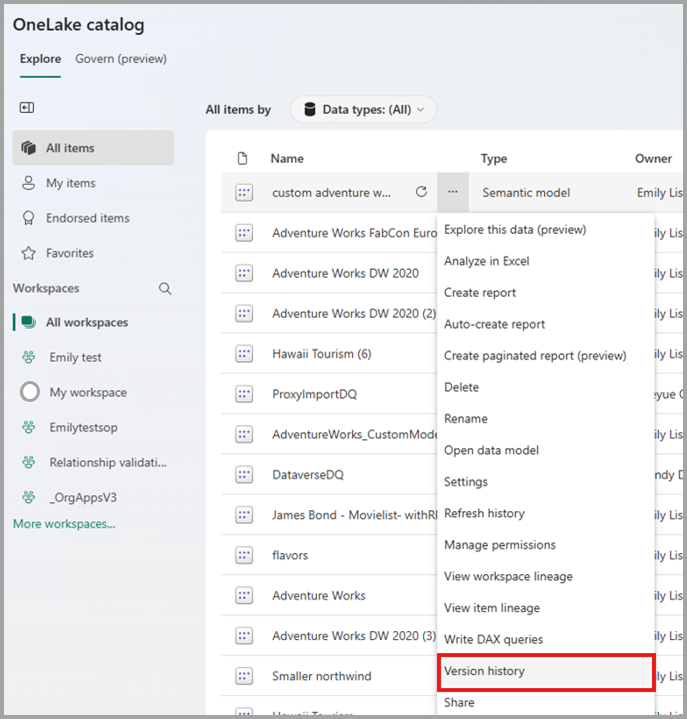Click semantic model icon for Adventure Works FabCon
The width and height of the screenshot is (687, 719).
[244, 233]
